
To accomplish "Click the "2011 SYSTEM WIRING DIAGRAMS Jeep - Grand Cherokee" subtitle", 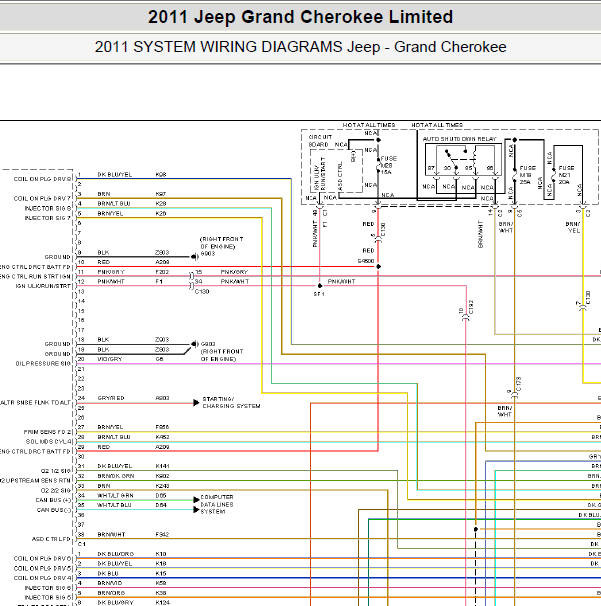I will point(300,47).
